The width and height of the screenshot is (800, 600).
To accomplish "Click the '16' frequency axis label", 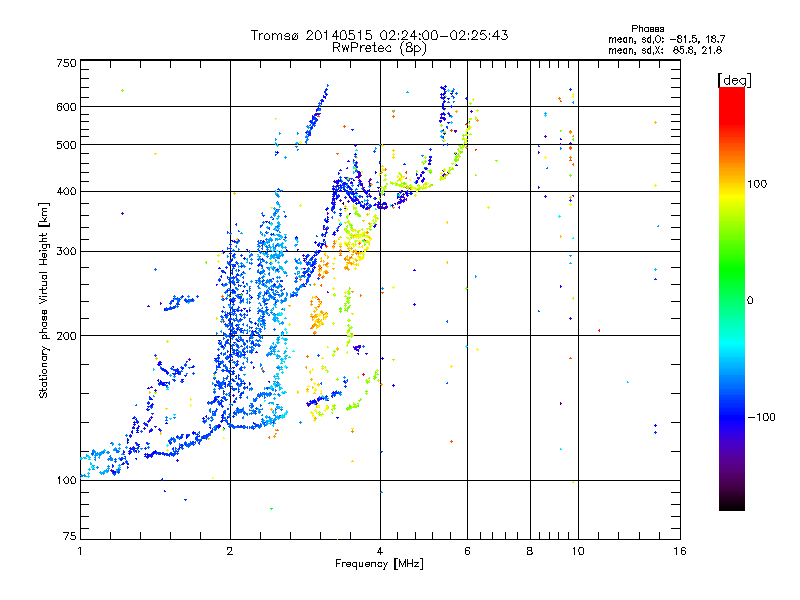I will (x=680, y=551).
